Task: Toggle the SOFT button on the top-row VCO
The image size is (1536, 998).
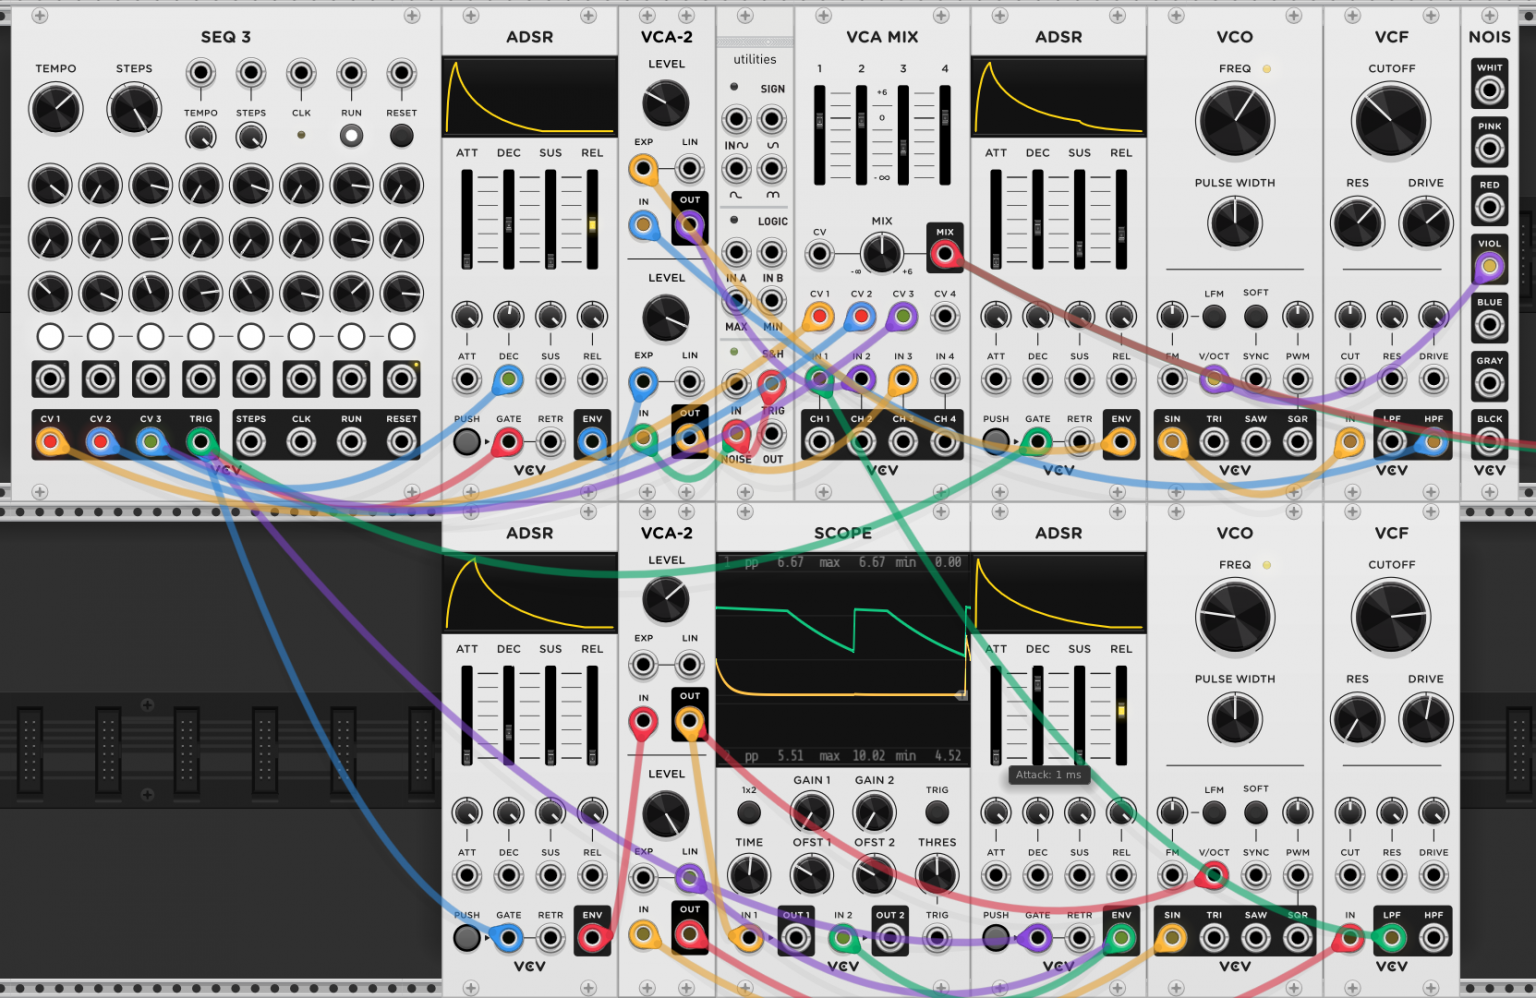Action: click(1256, 317)
